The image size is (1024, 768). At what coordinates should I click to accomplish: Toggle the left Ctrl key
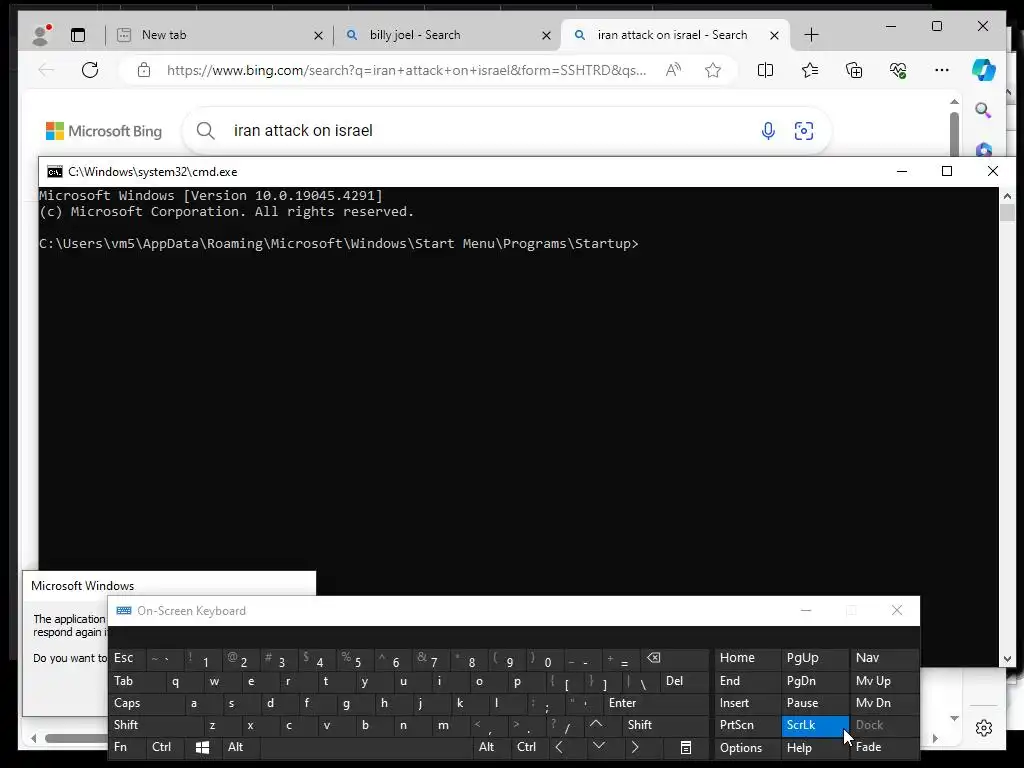point(166,748)
